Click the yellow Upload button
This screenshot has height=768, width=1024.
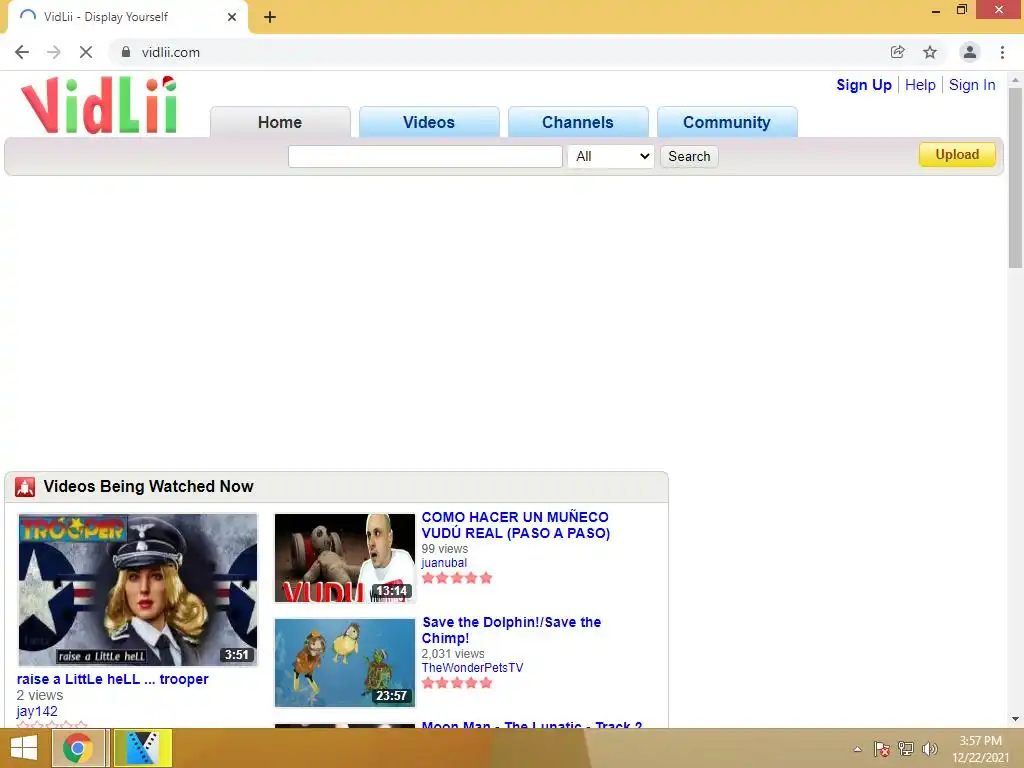(957, 155)
